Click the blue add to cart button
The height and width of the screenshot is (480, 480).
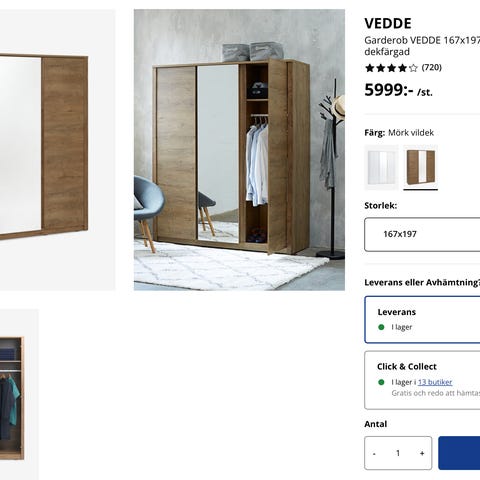[x=459, y=453]
